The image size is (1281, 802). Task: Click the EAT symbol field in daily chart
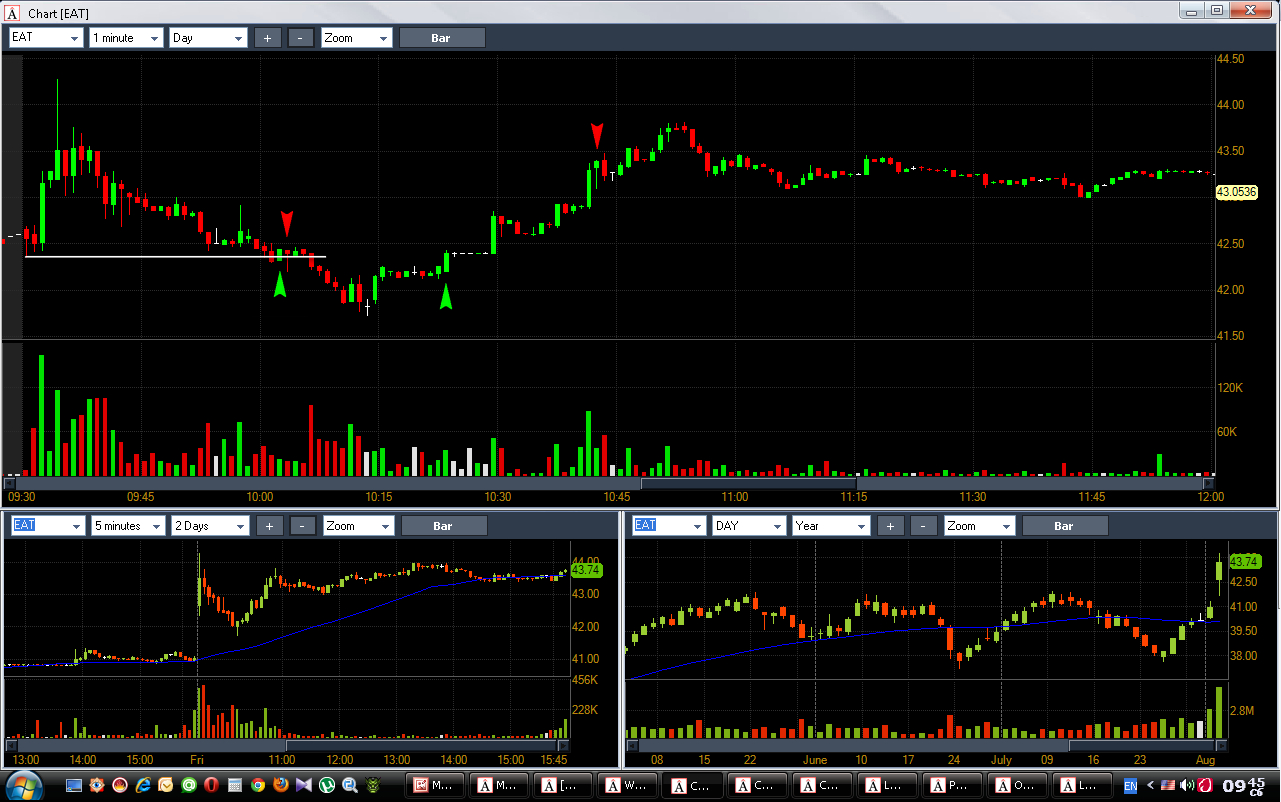[x=669, y=526]
